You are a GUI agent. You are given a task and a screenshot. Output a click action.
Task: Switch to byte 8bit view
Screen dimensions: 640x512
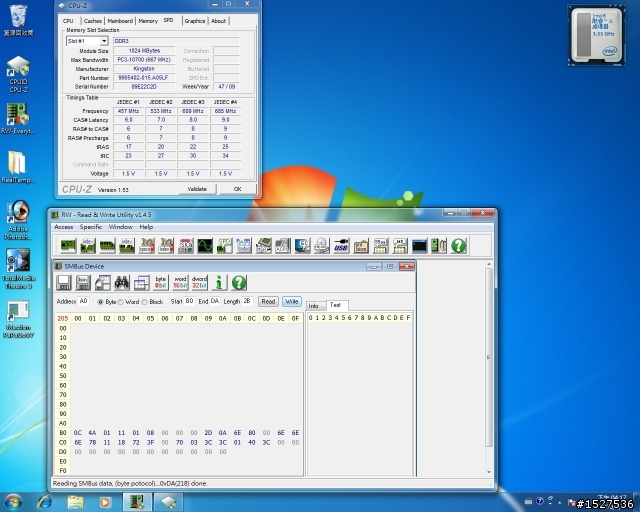(x=161, y=283)
